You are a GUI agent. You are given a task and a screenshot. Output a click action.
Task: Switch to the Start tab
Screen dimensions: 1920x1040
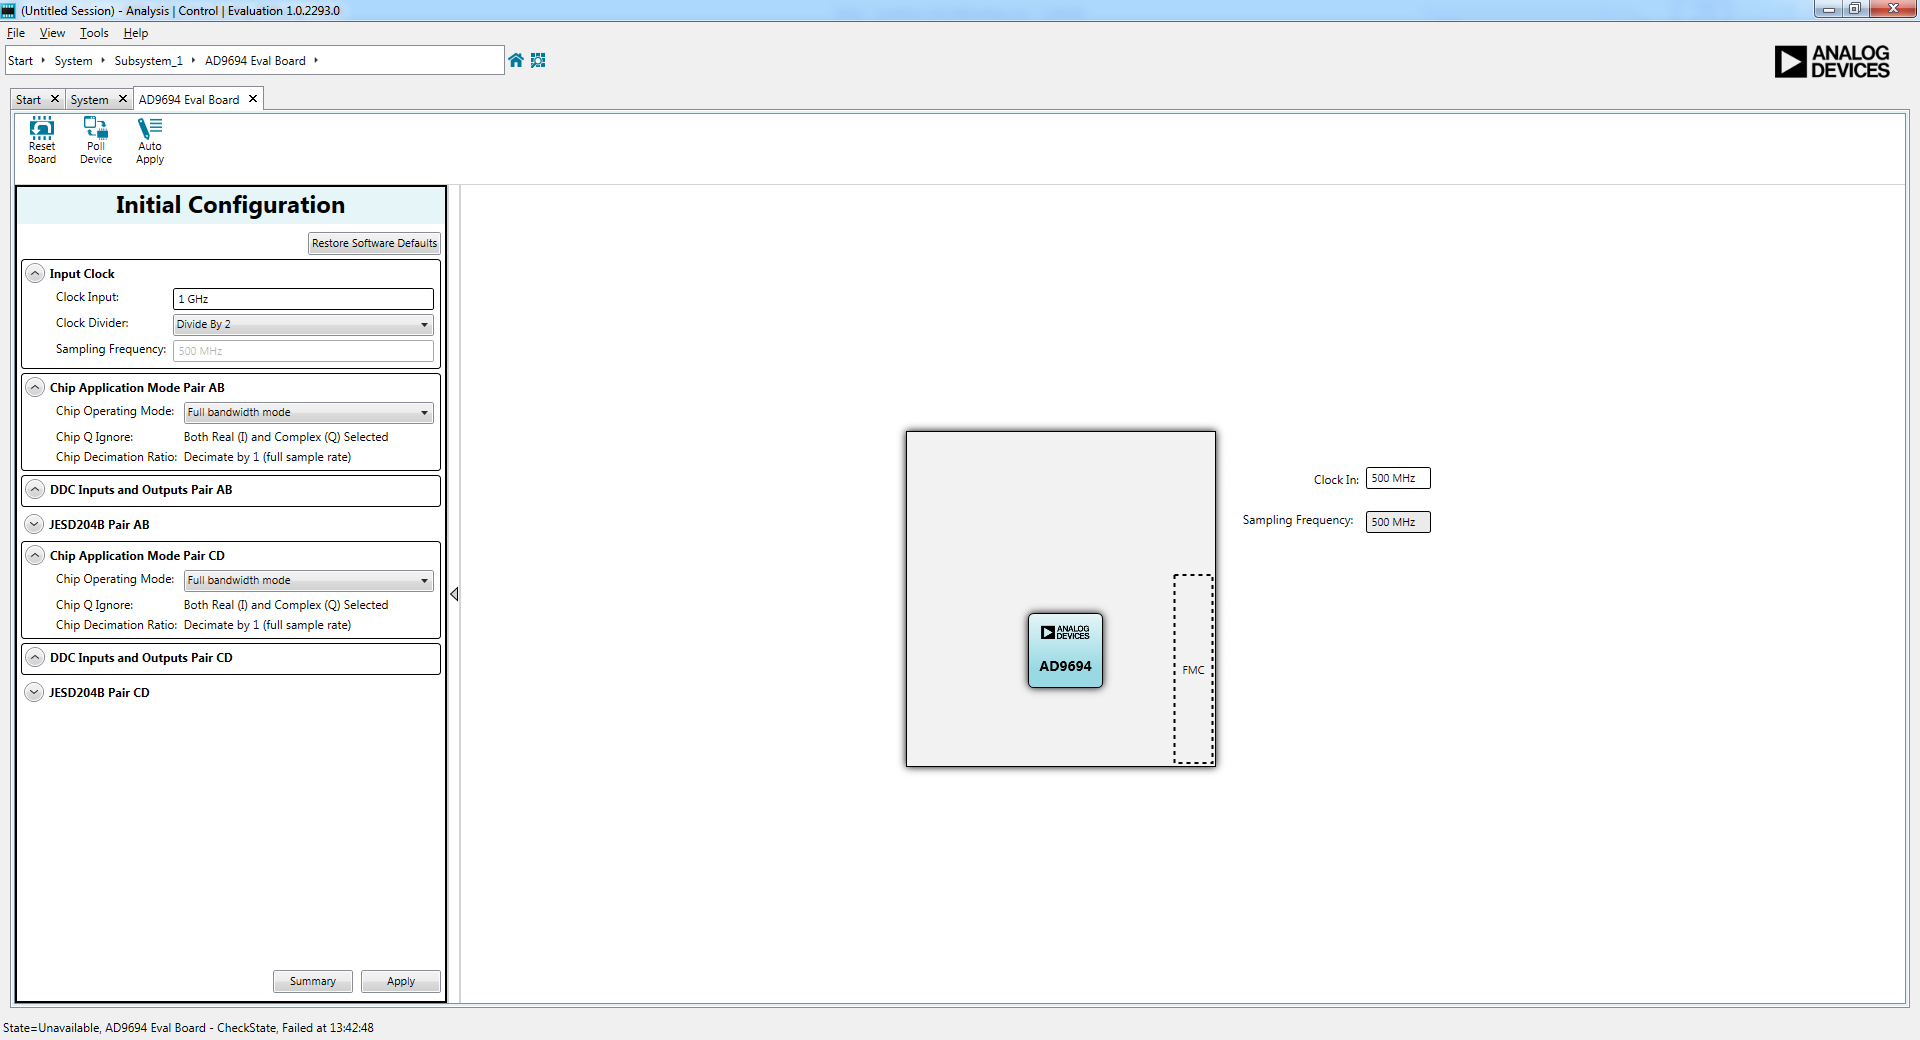28,100
